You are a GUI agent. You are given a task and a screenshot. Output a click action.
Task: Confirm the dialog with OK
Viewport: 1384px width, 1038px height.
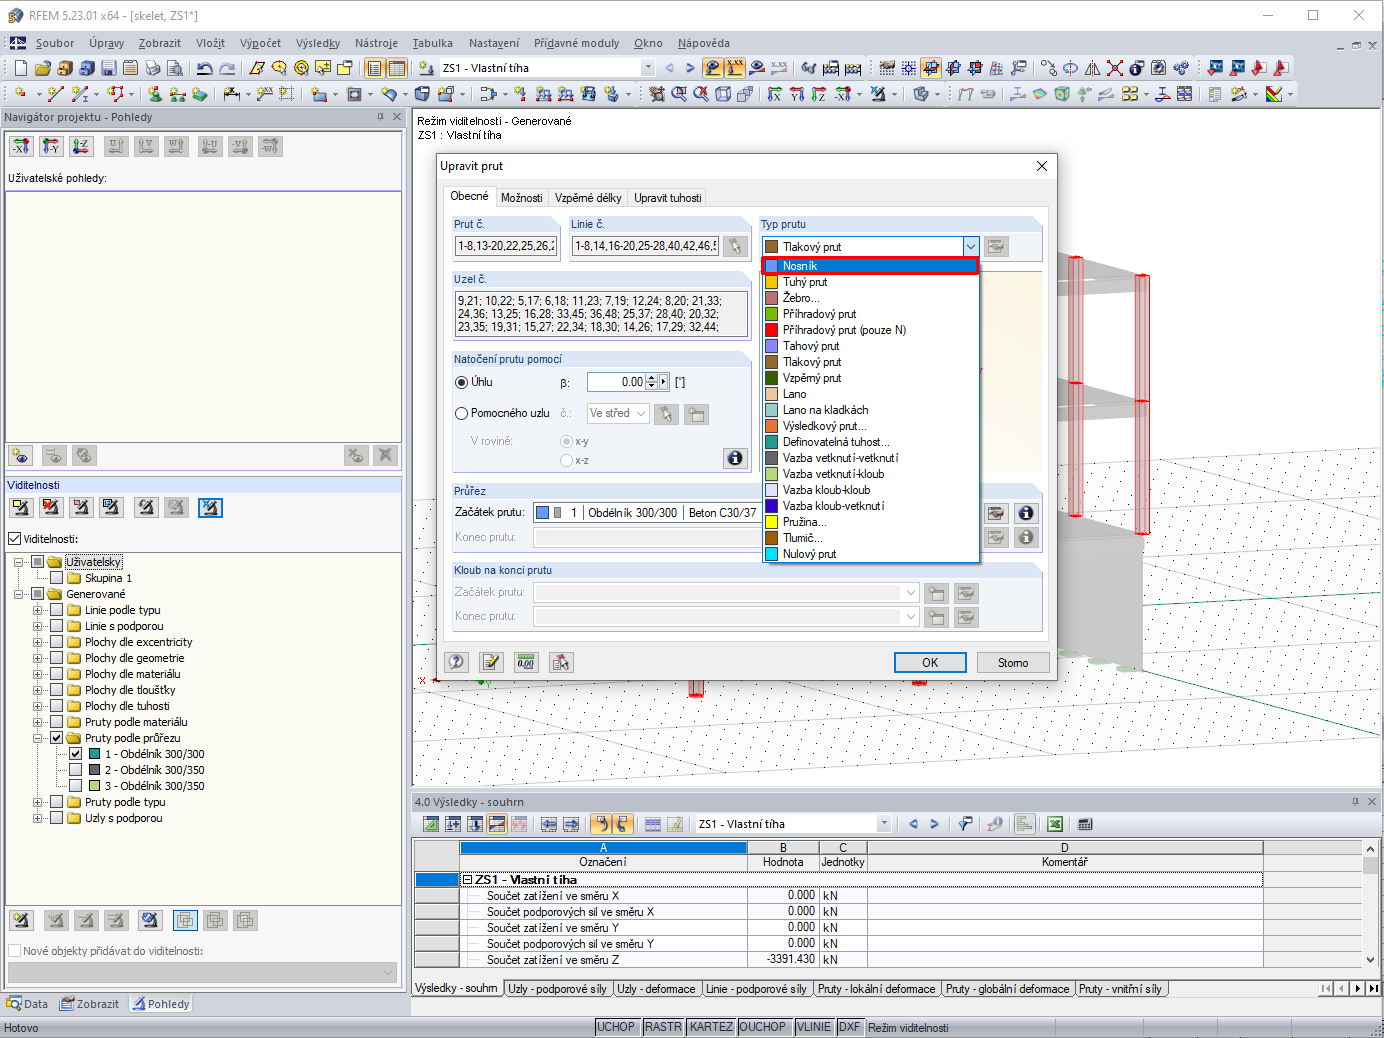tap(929, 662)
